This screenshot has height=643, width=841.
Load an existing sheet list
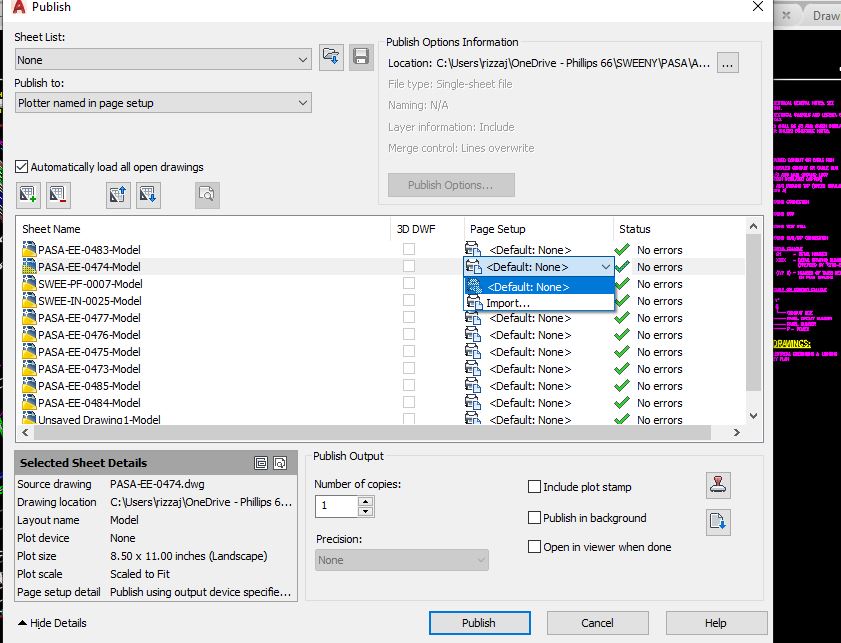(x=331, y=57)
